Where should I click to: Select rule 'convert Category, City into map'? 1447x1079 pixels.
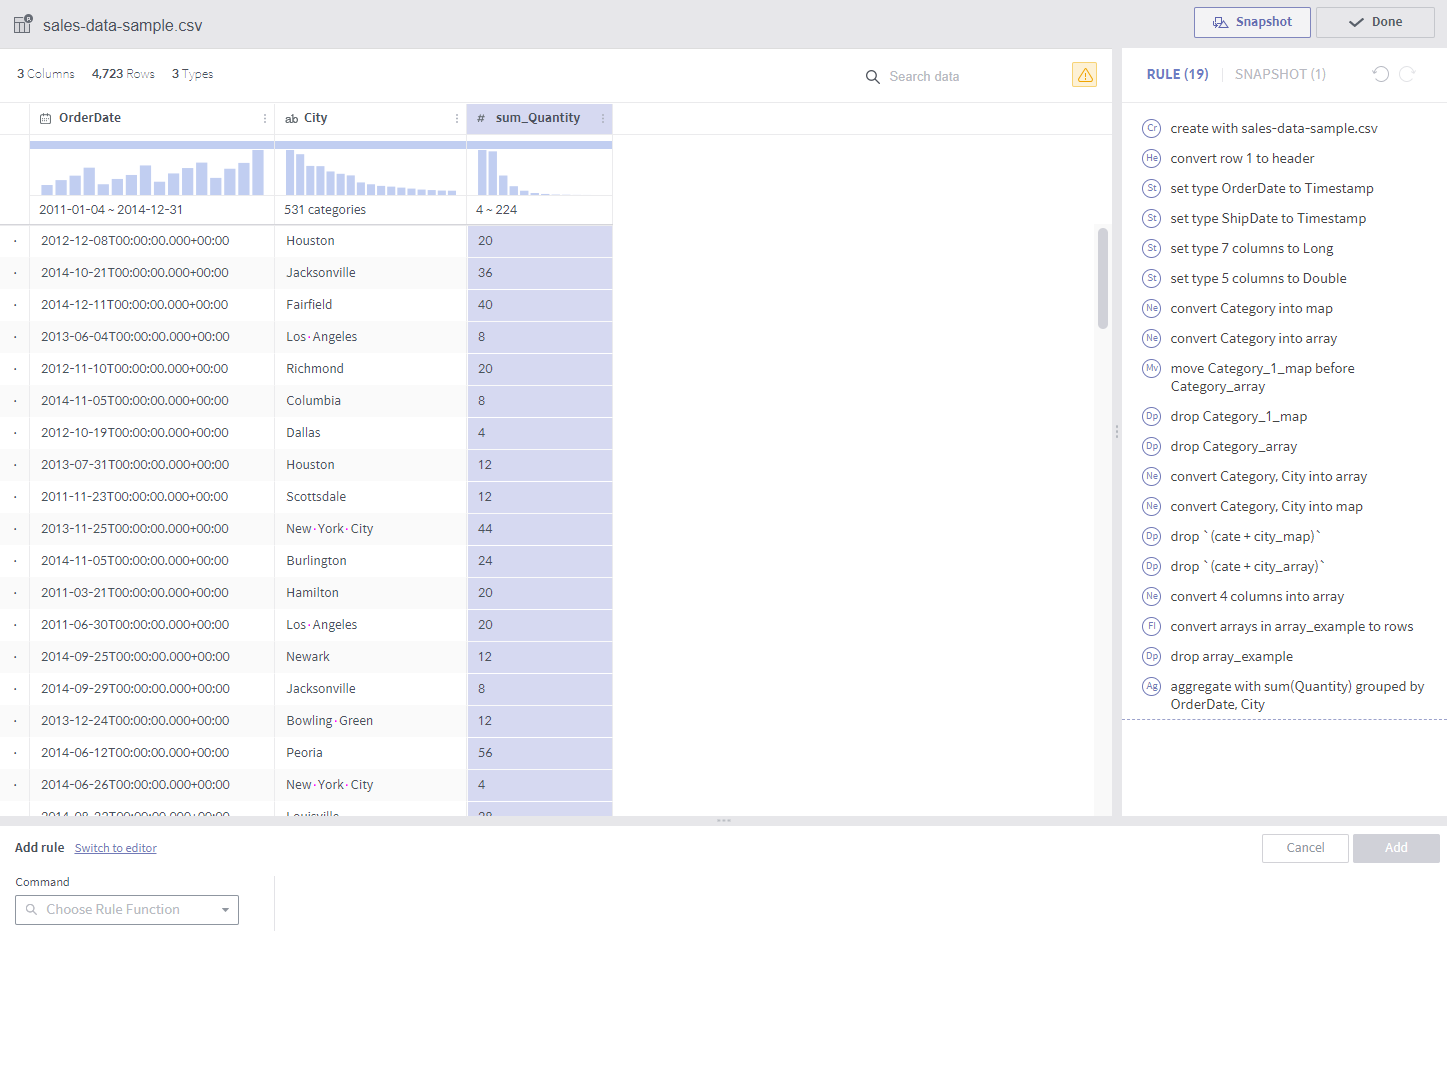pos(1266,506)
